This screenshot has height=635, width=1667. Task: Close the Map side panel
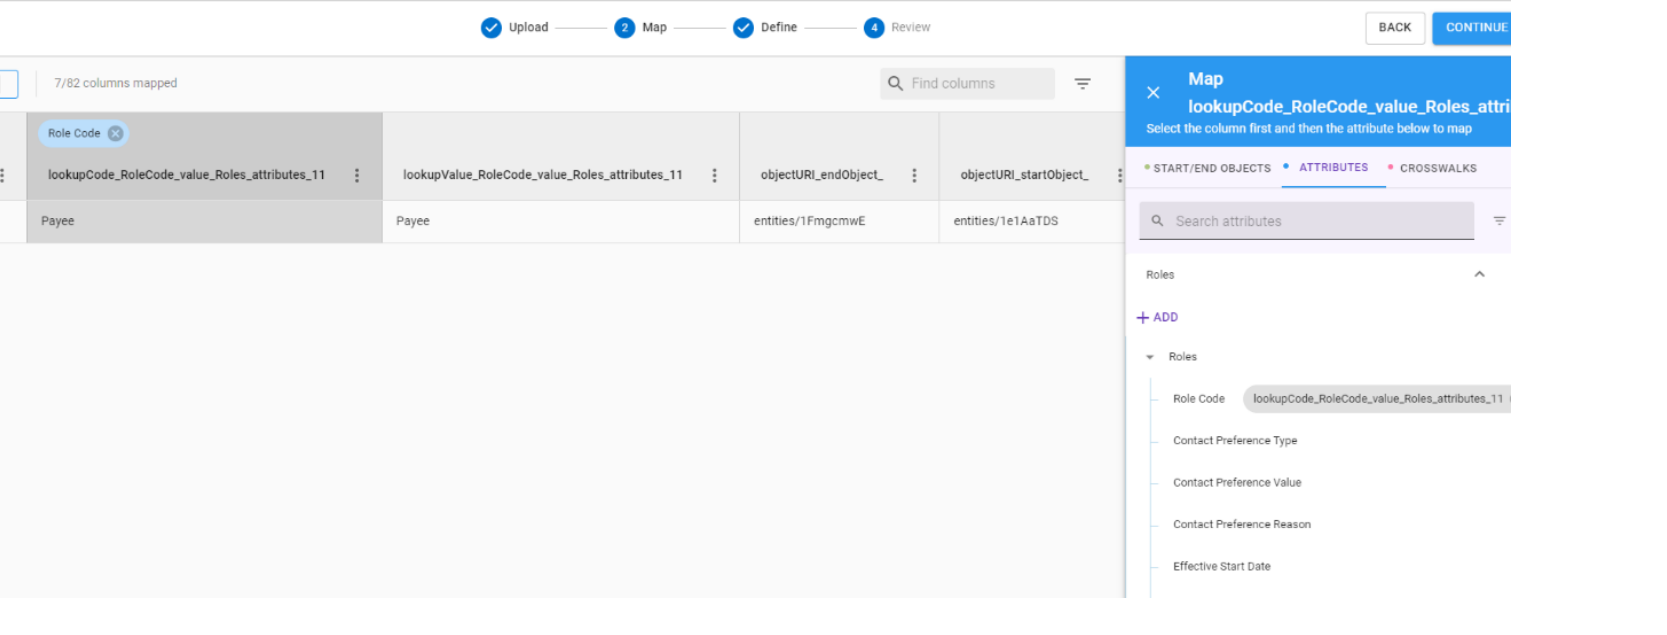click(x=1153, y=93)
